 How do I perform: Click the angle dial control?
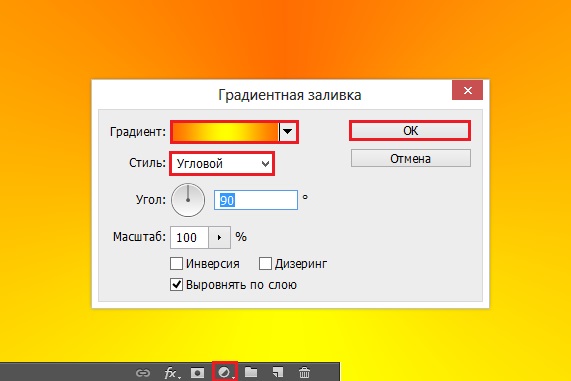coord(188,200)
